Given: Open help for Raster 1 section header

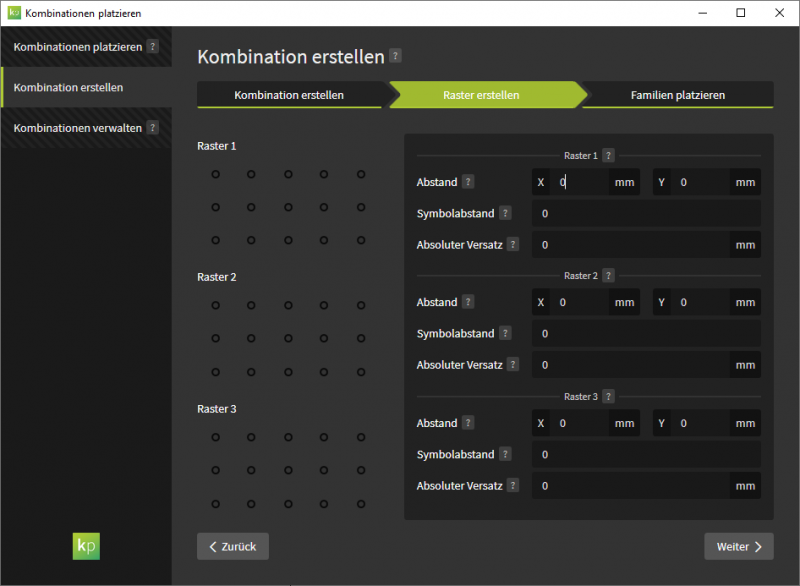Looking at the screenshot, I should [608, 156].
